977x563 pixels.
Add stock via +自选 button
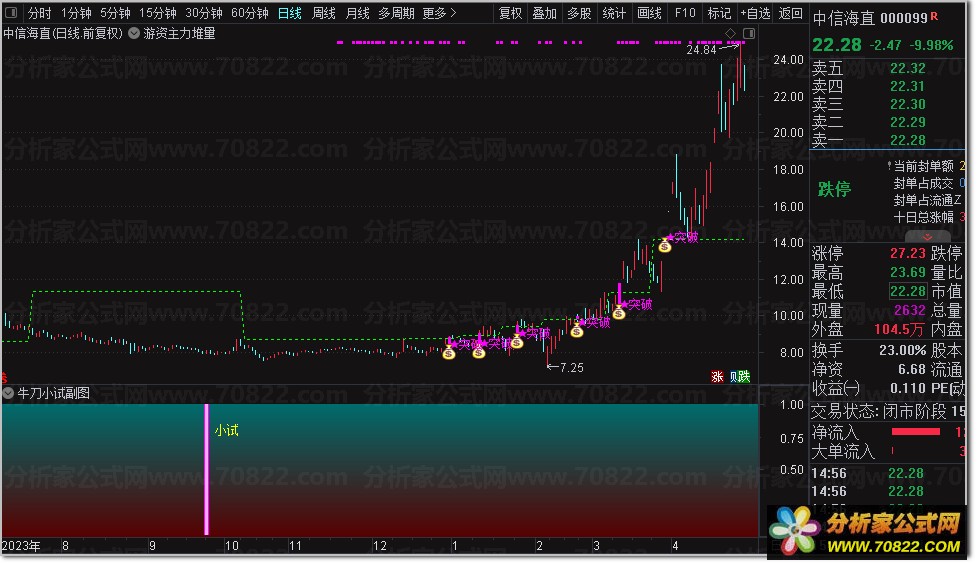point(755,13)
